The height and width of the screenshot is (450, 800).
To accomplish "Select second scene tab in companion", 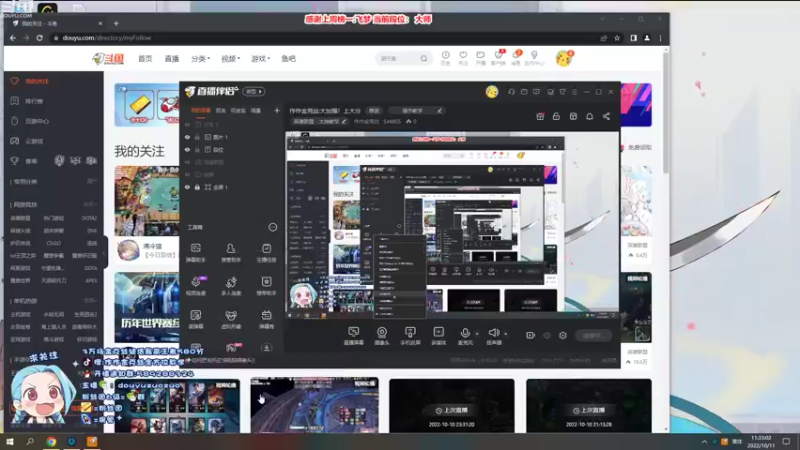I will tap(220, 110).
